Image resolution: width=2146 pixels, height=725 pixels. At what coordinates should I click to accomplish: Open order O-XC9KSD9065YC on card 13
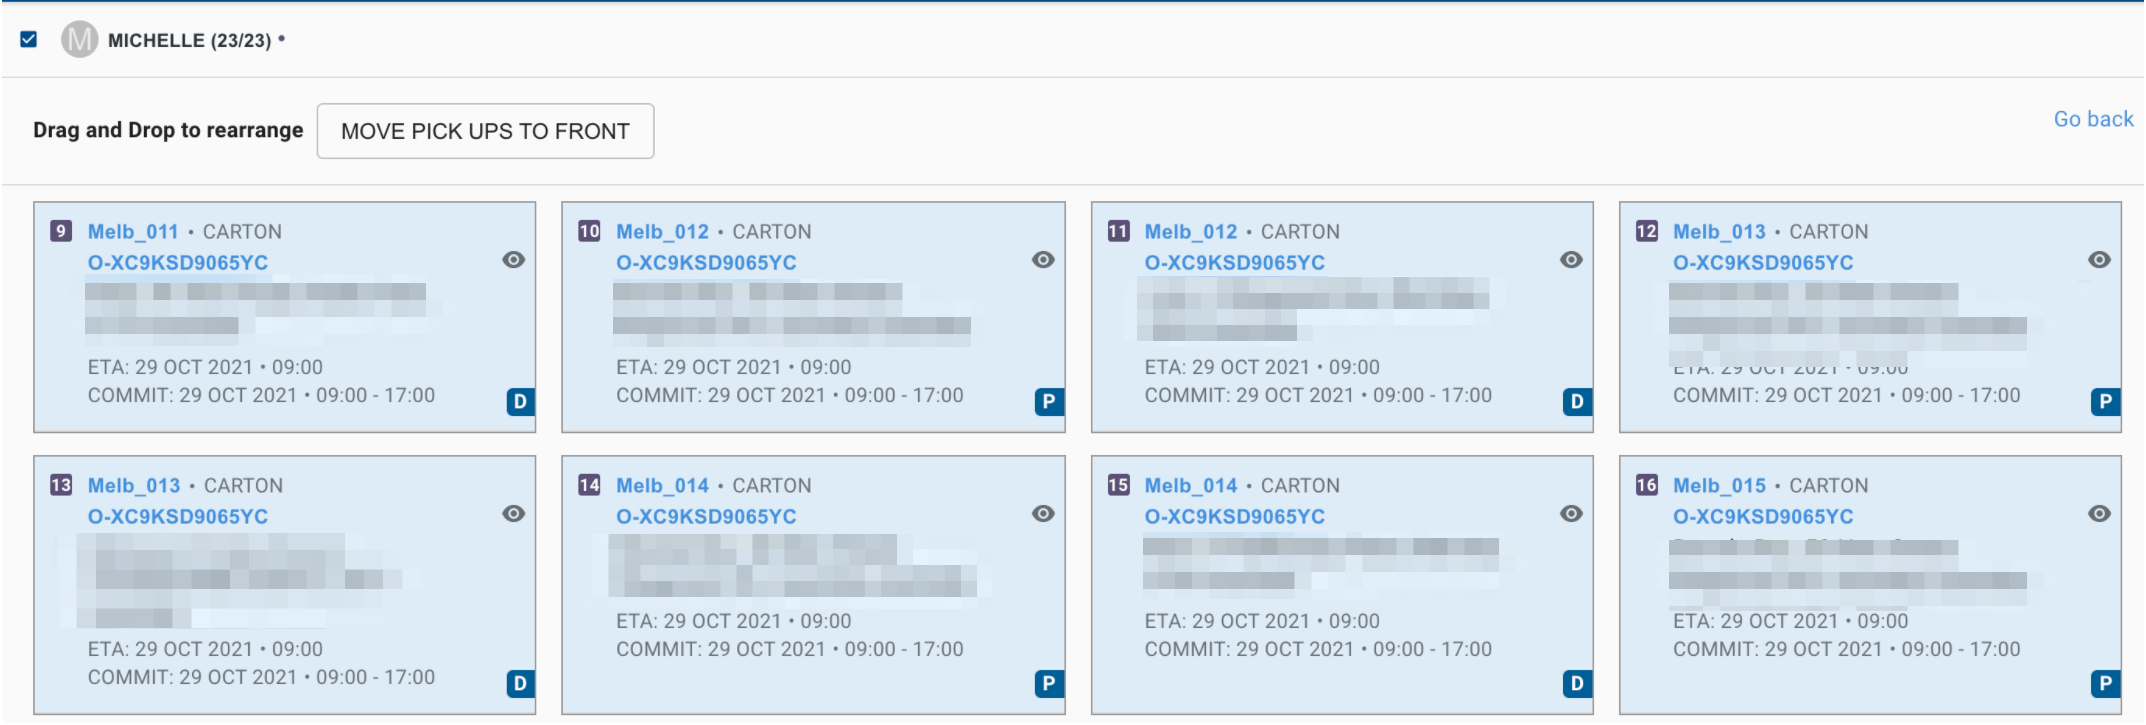[x=178, y=517]
